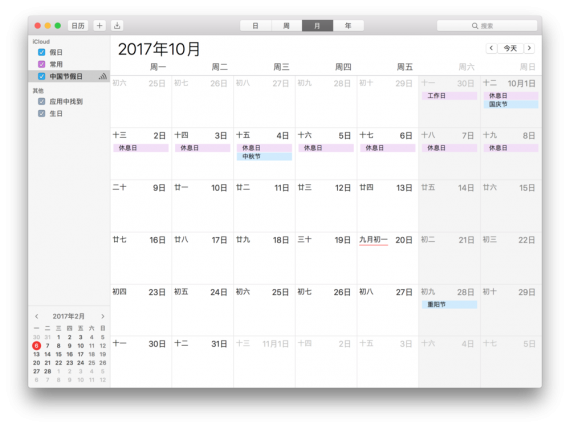Toggle the 常用 calendar checkbox
The width and height of the screenshot is (570, 428).
pyautogui.click(x=41, y=64)
